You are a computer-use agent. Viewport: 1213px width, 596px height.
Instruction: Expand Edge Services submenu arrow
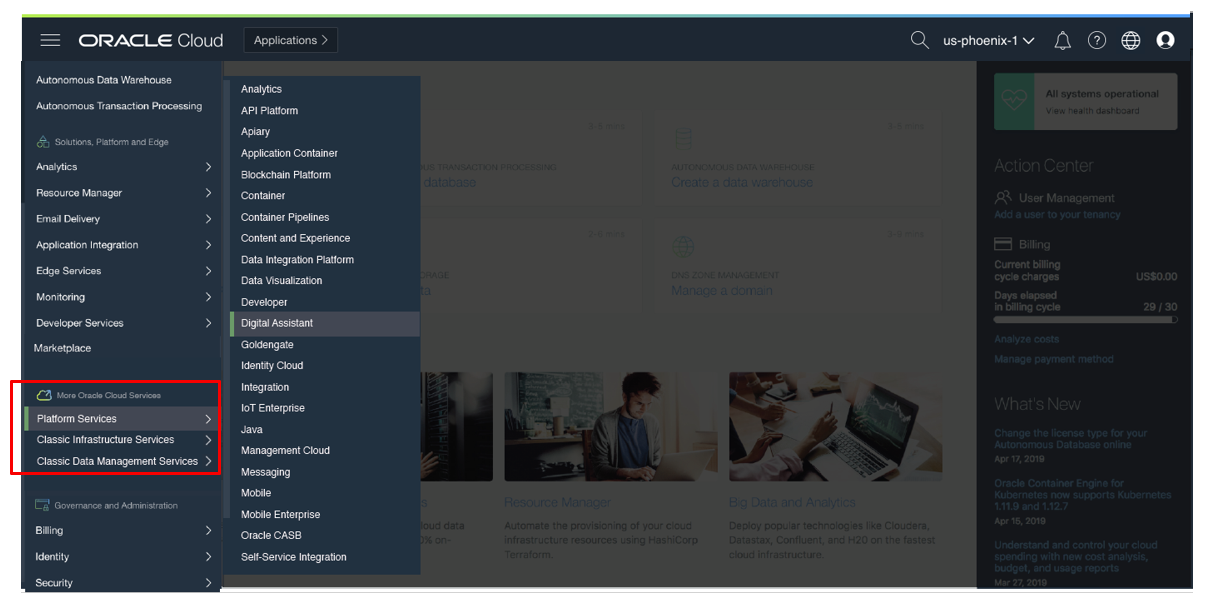point(208,271)
